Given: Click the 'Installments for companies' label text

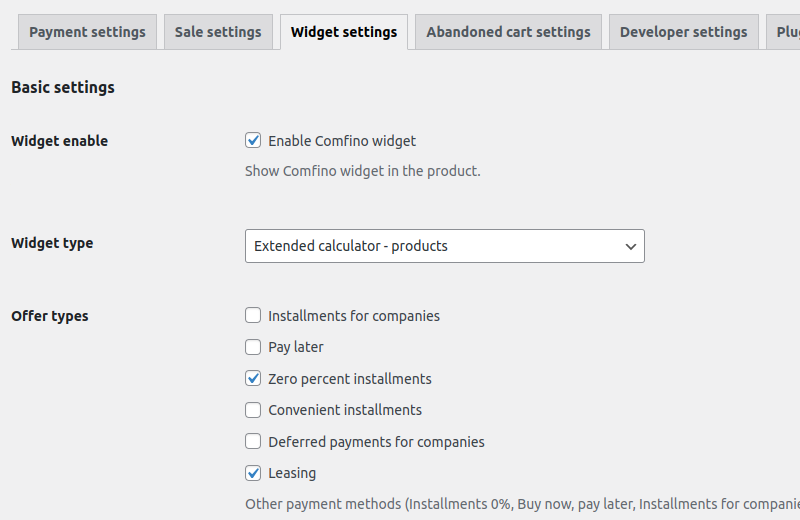Looking at the screenshot, I should [x=354, y=316].
